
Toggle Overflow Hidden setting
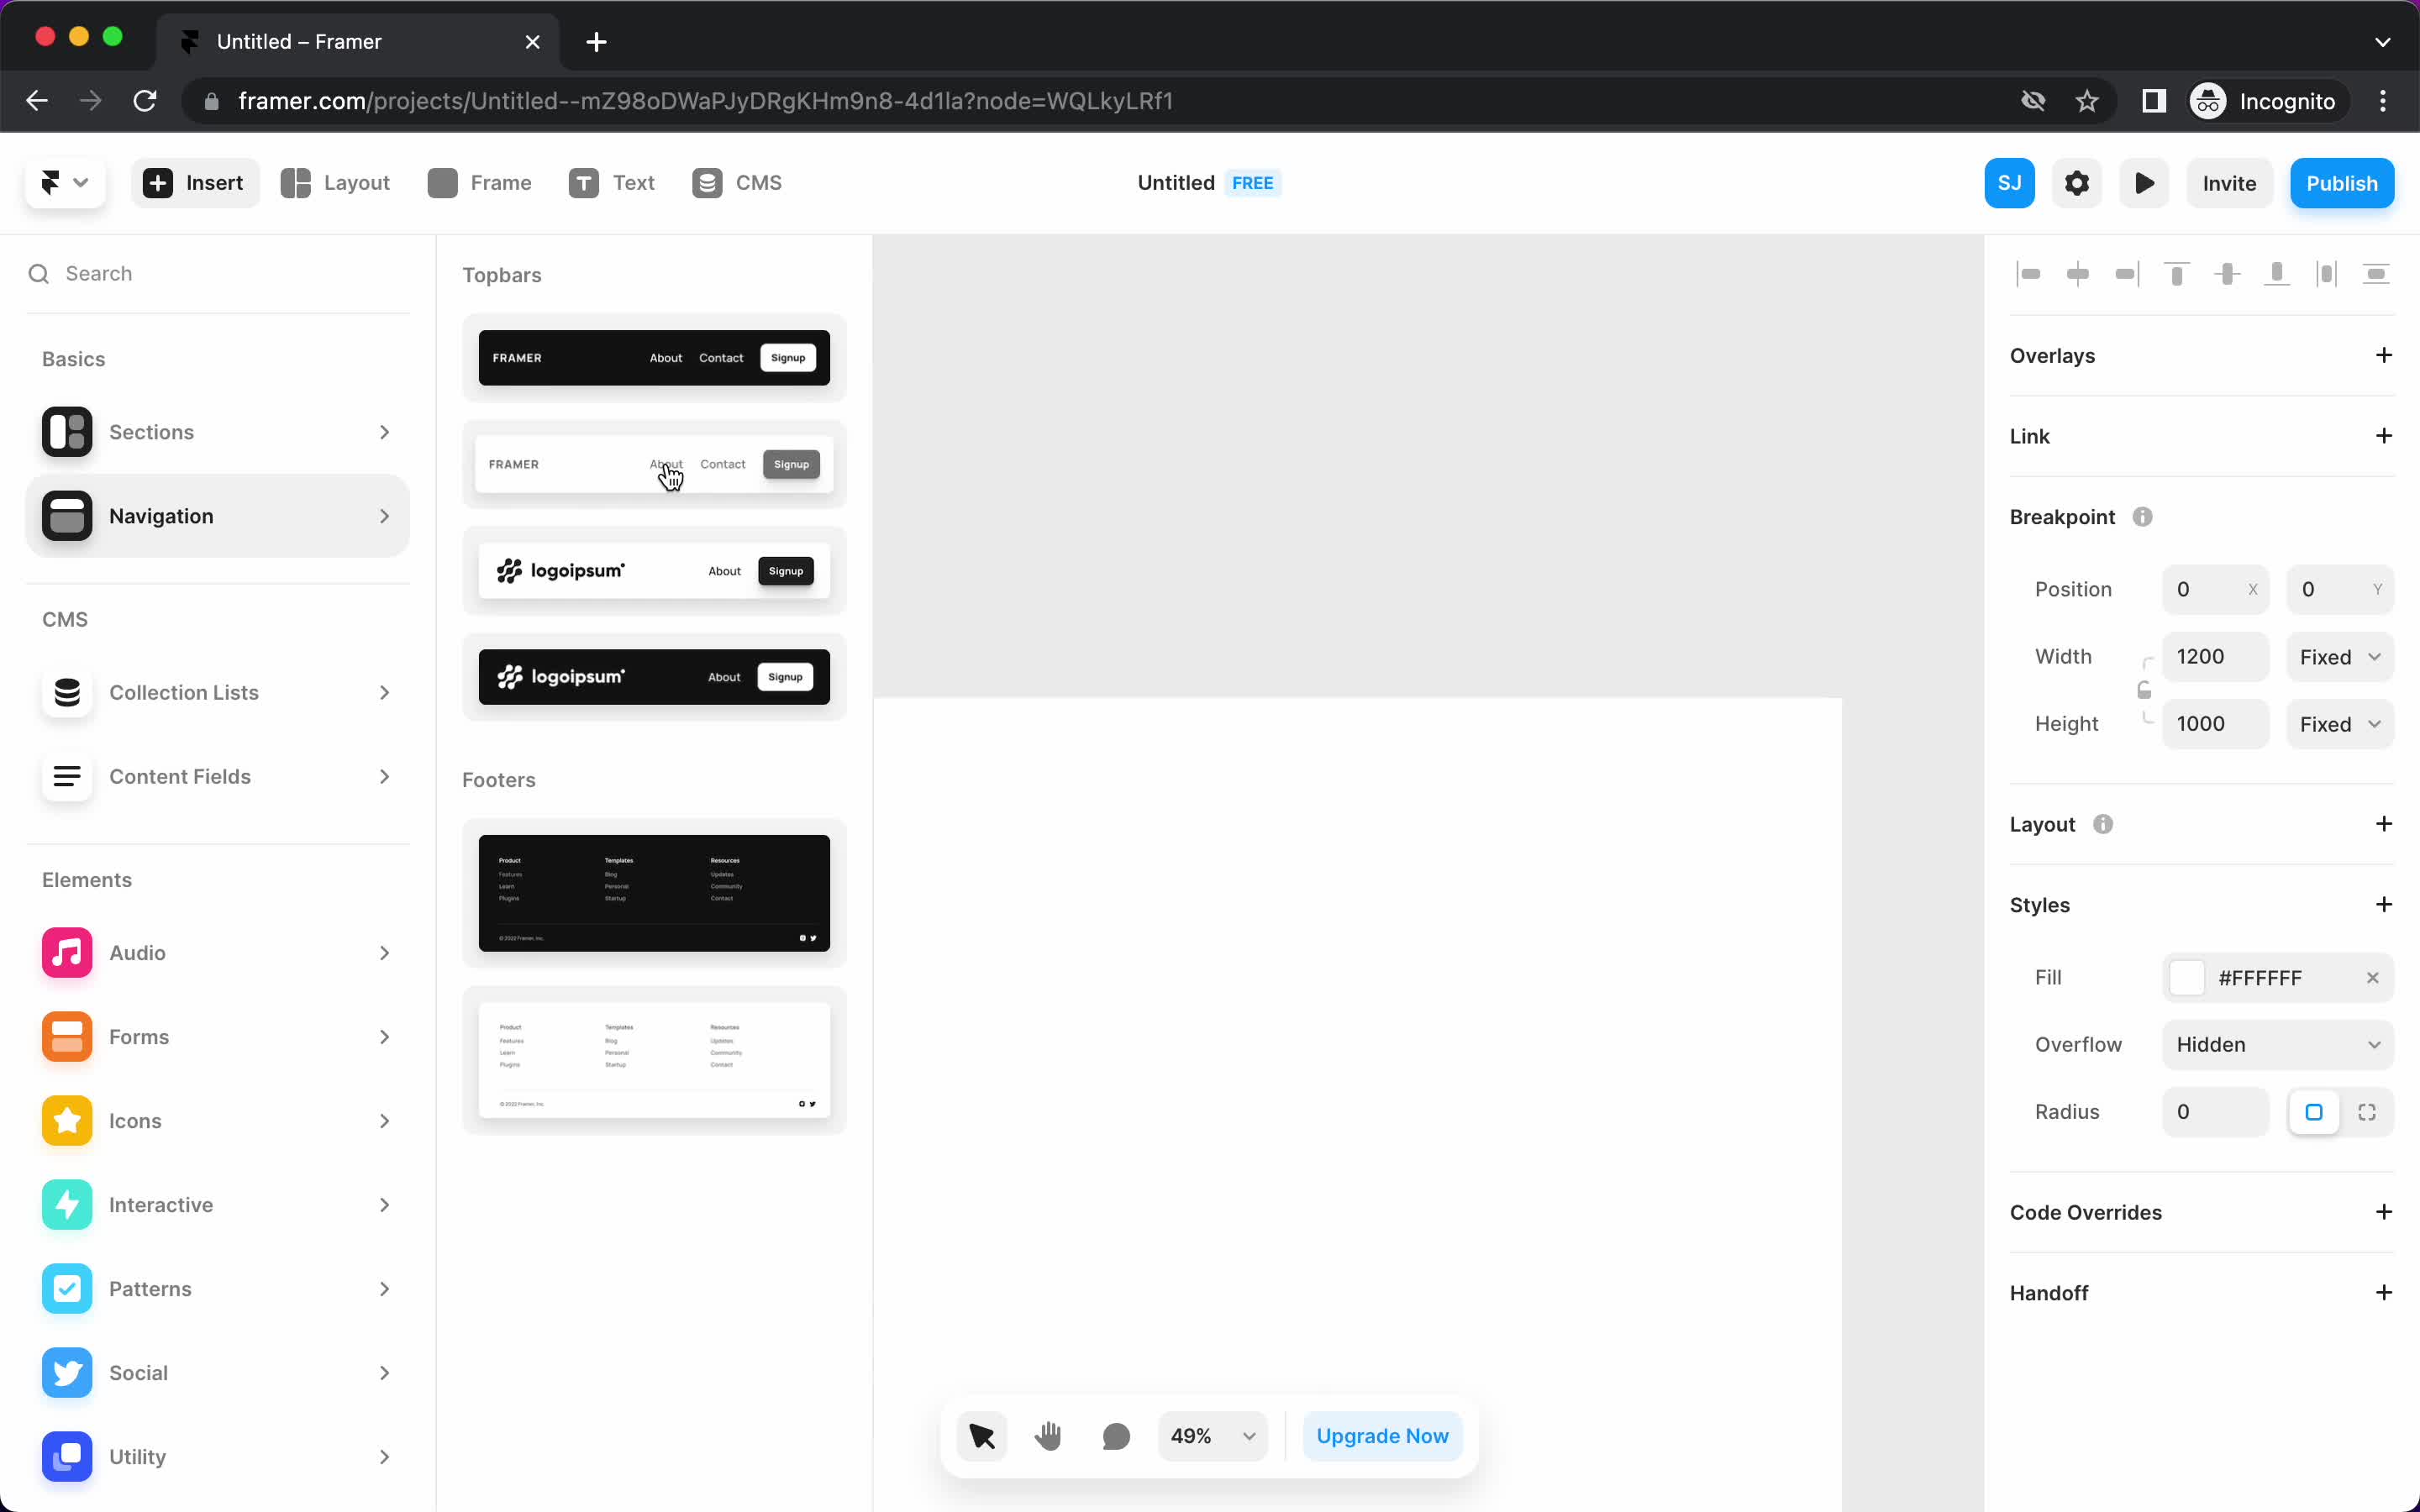(x=2279, y=1043)
